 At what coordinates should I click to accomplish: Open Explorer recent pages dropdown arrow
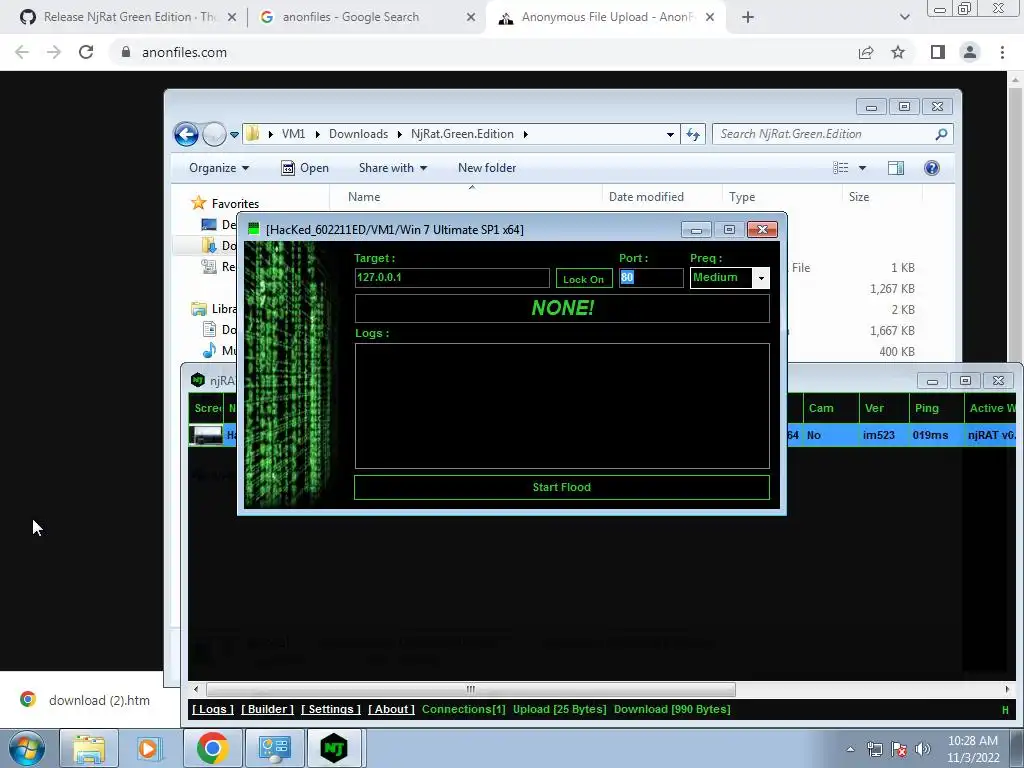[234, 135]
